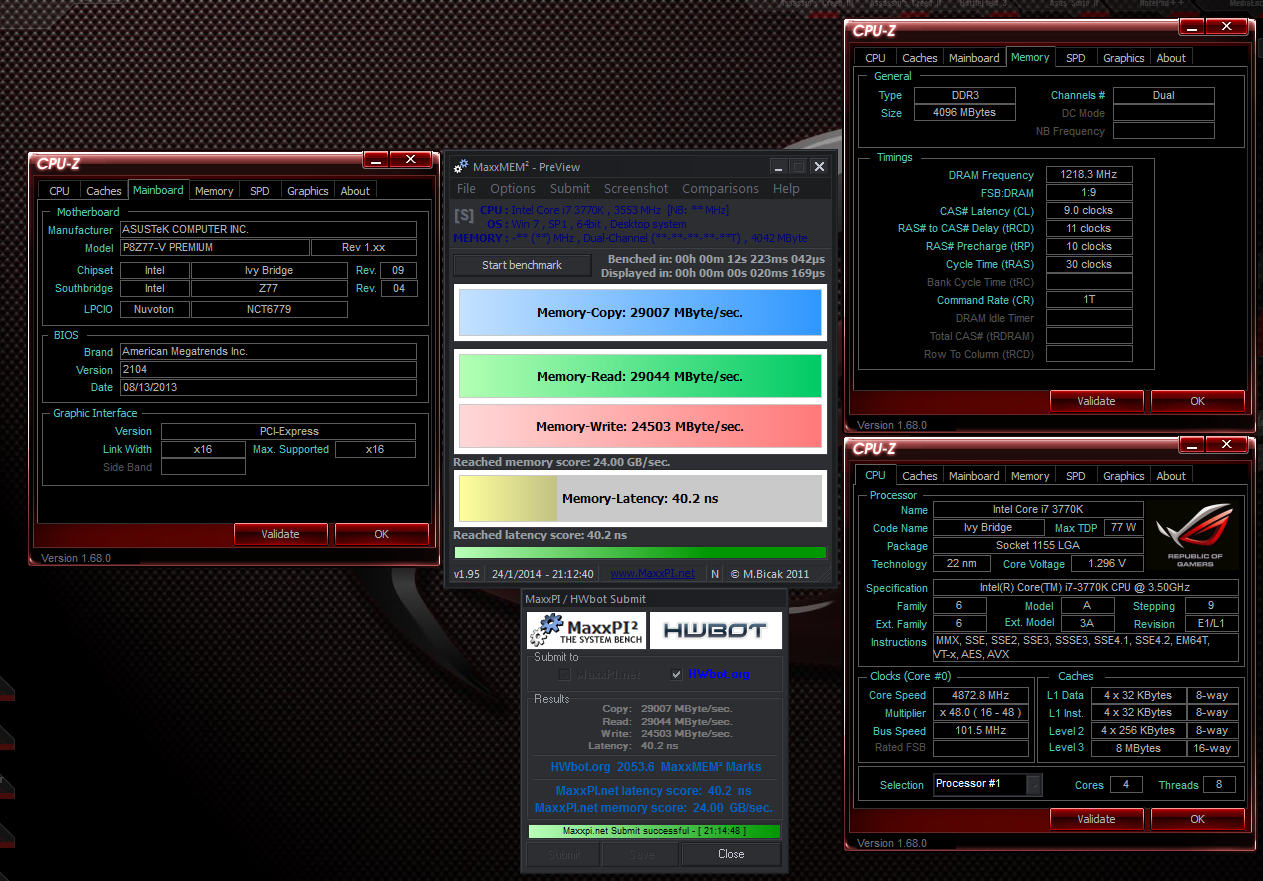Image resolution: width=1263 pixels, height=881 pixels.
Task: Click the blue Memory-Copy result bar
Action: (x=640, y=312)
